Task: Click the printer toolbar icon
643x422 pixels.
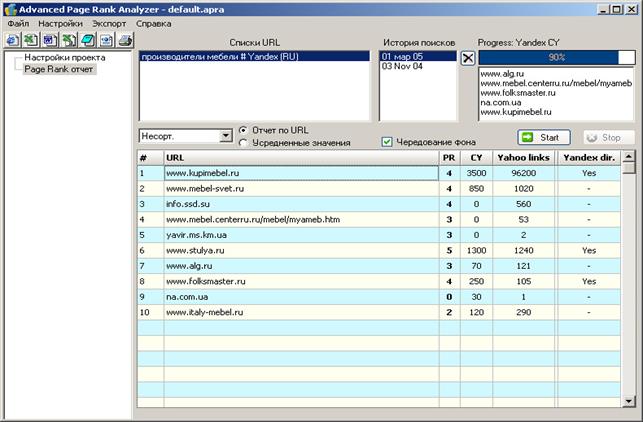Action: 125,40
